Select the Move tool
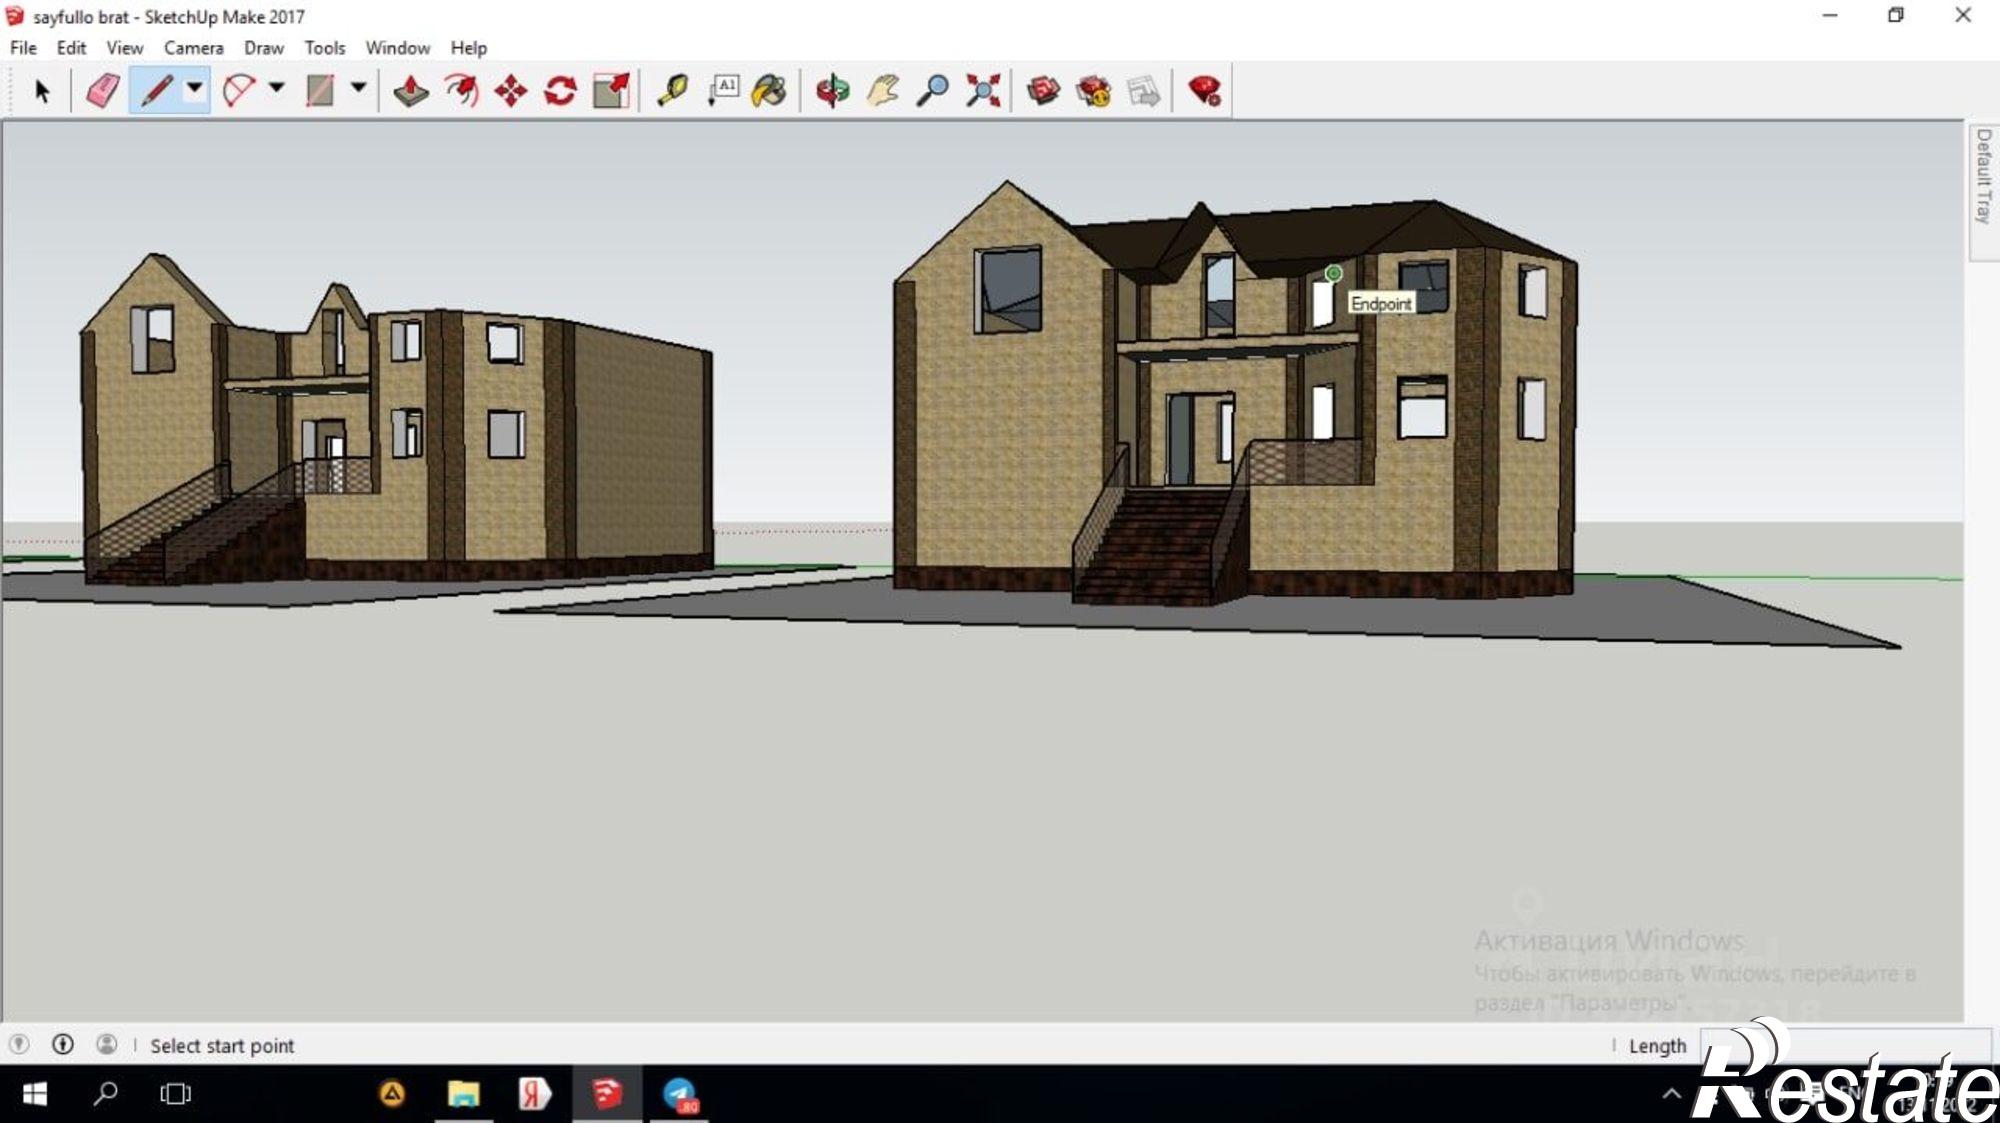This screenshot has width=2000, height=1123. (510, 91)
